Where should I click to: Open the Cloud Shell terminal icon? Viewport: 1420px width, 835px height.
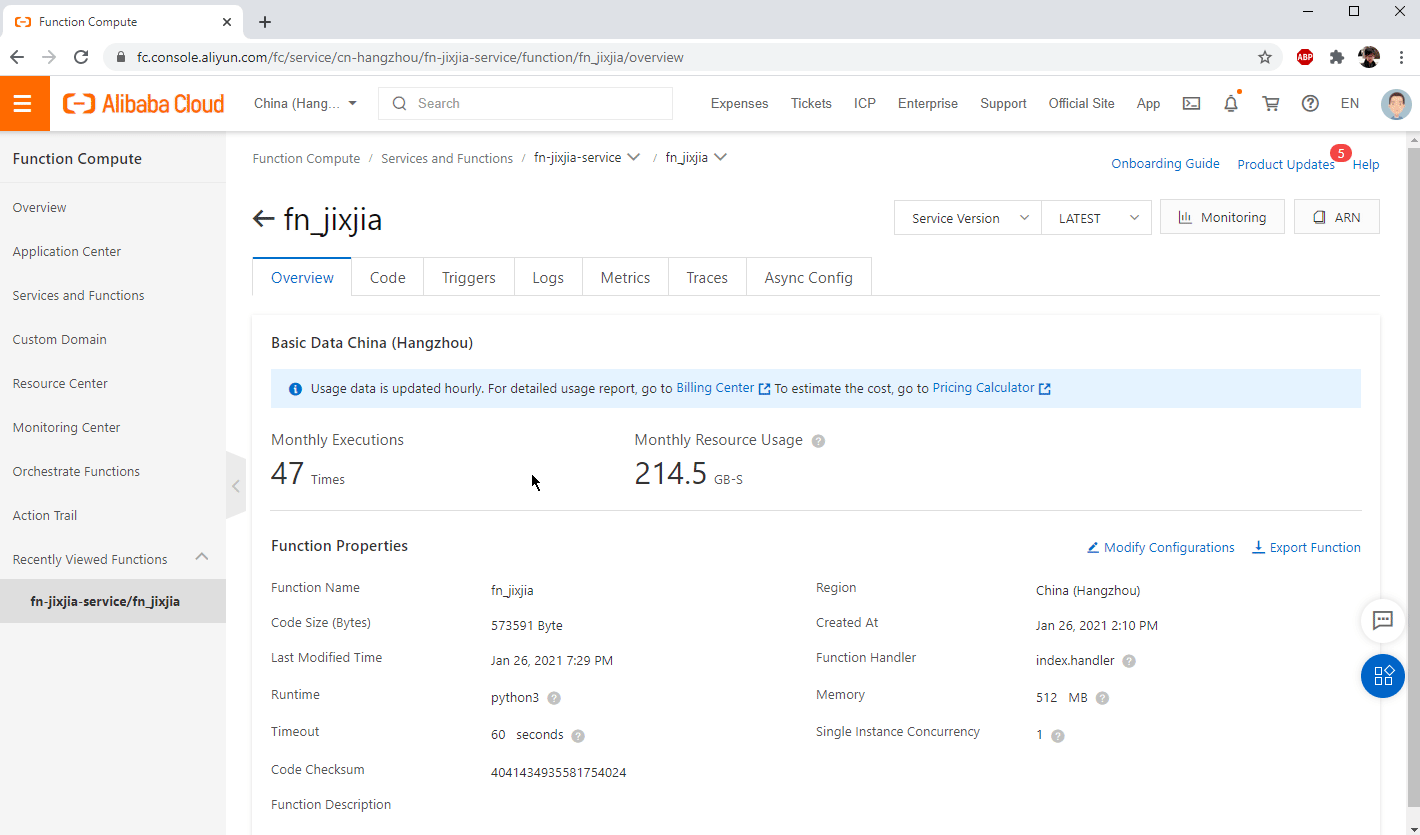coord(1191,103)
